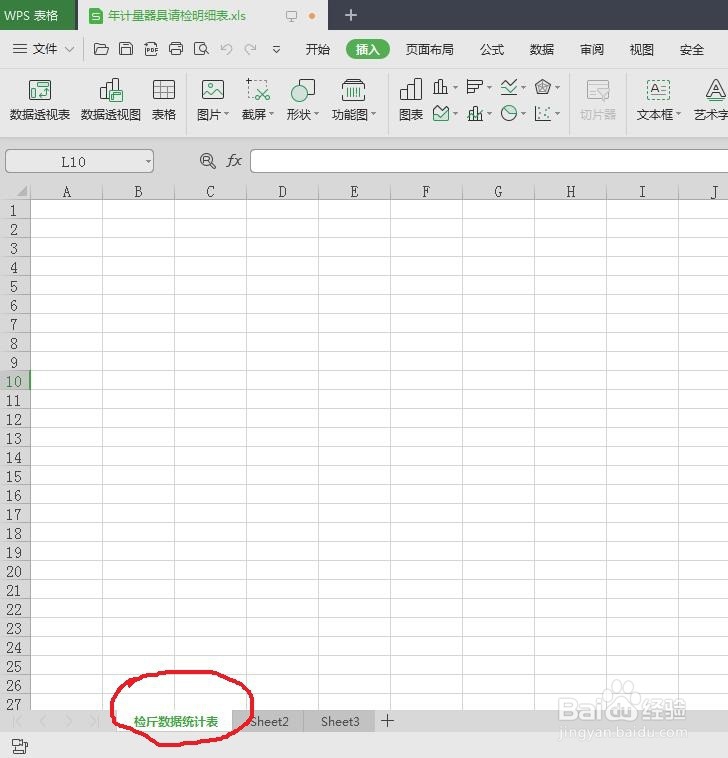
Task: Open the 视图 tab
Action: point(641,49)
